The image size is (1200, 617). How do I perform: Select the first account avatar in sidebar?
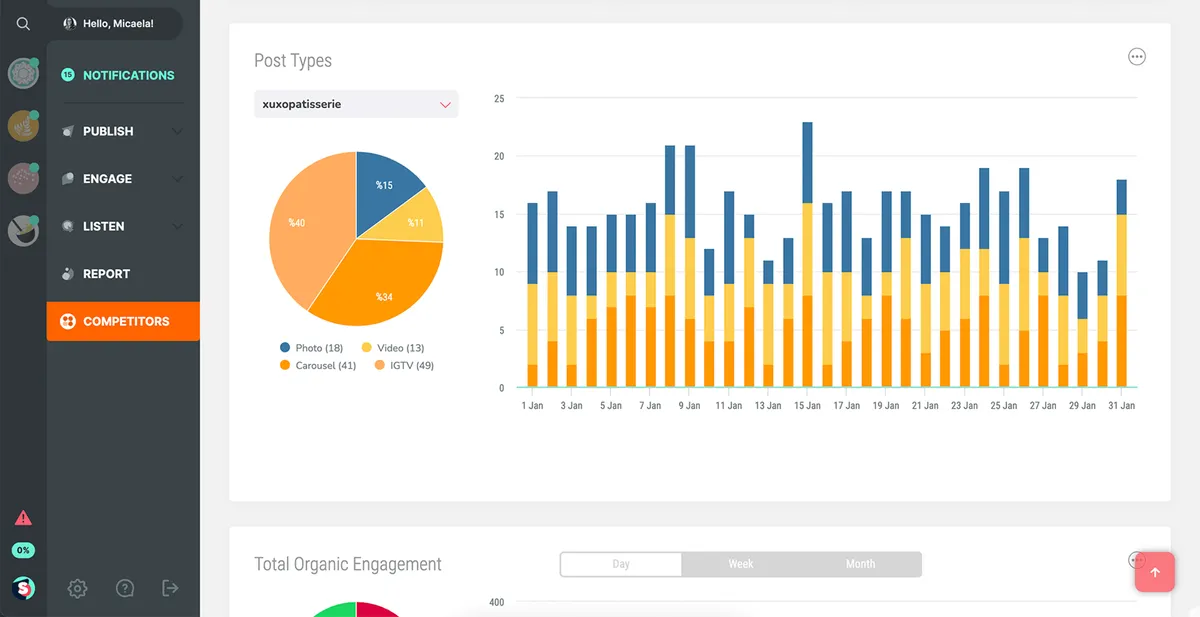click(x=23, y=73)
